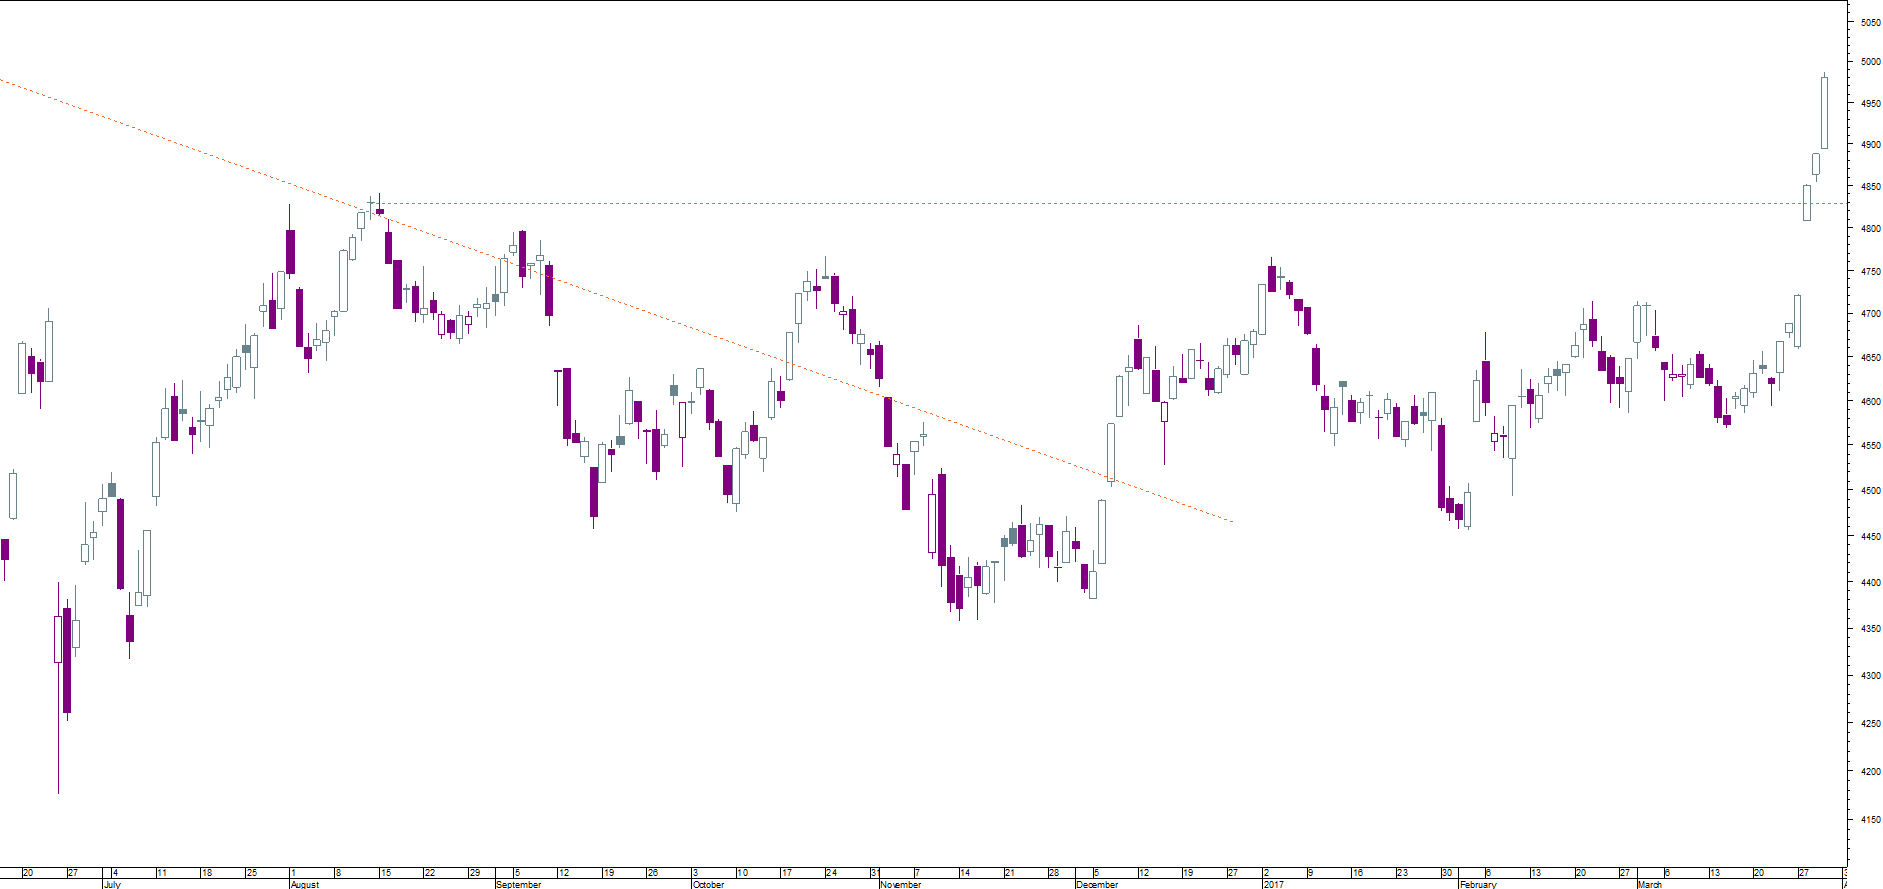Pick the 4450 price scale label

pos(1870,537)
